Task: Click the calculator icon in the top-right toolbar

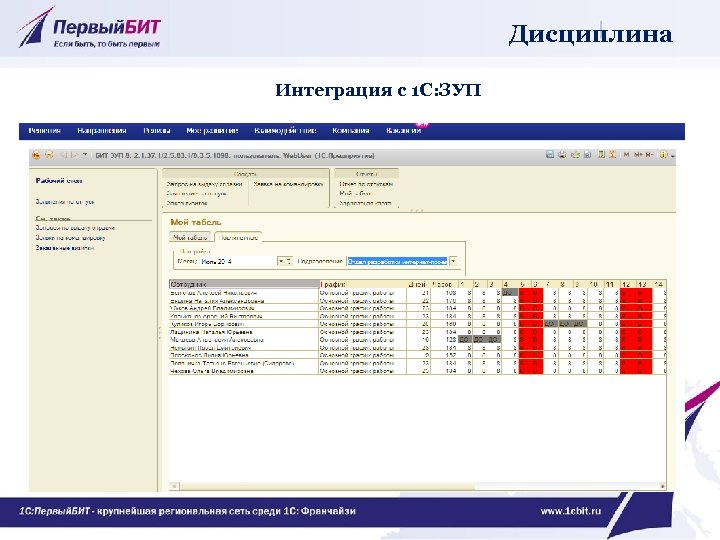Action: (601, 155)
